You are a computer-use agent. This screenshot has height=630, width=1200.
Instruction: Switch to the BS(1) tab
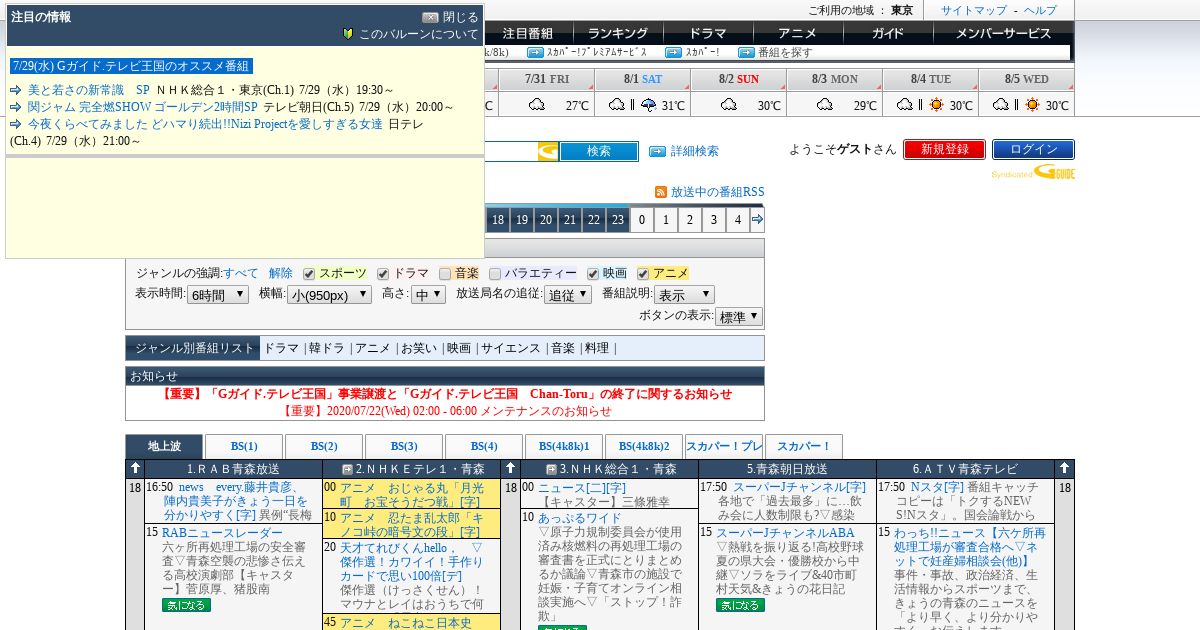pos(244,447)
